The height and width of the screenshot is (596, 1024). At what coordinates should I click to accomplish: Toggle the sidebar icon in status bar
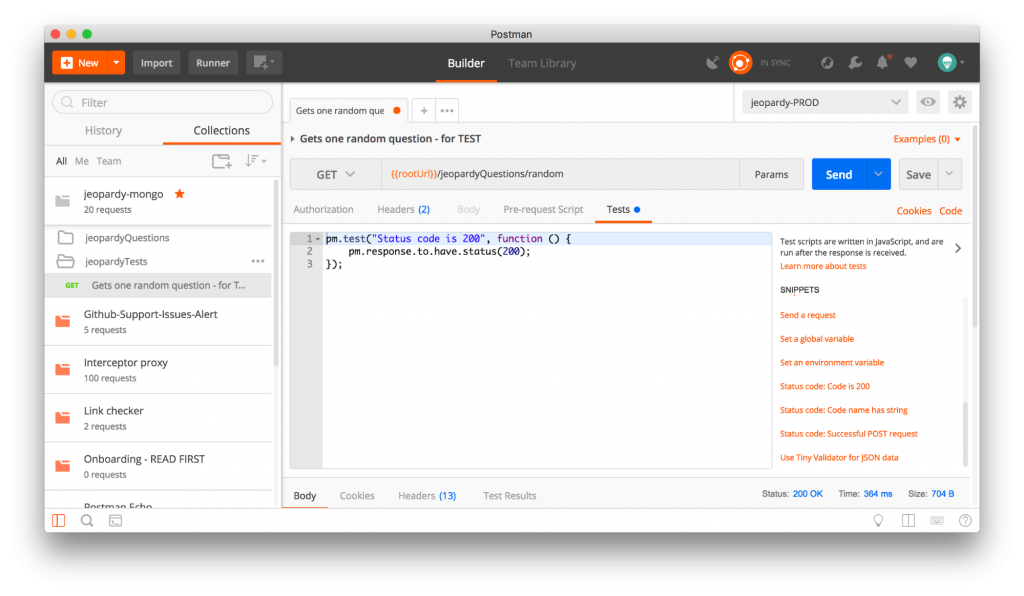pos(59,520)
